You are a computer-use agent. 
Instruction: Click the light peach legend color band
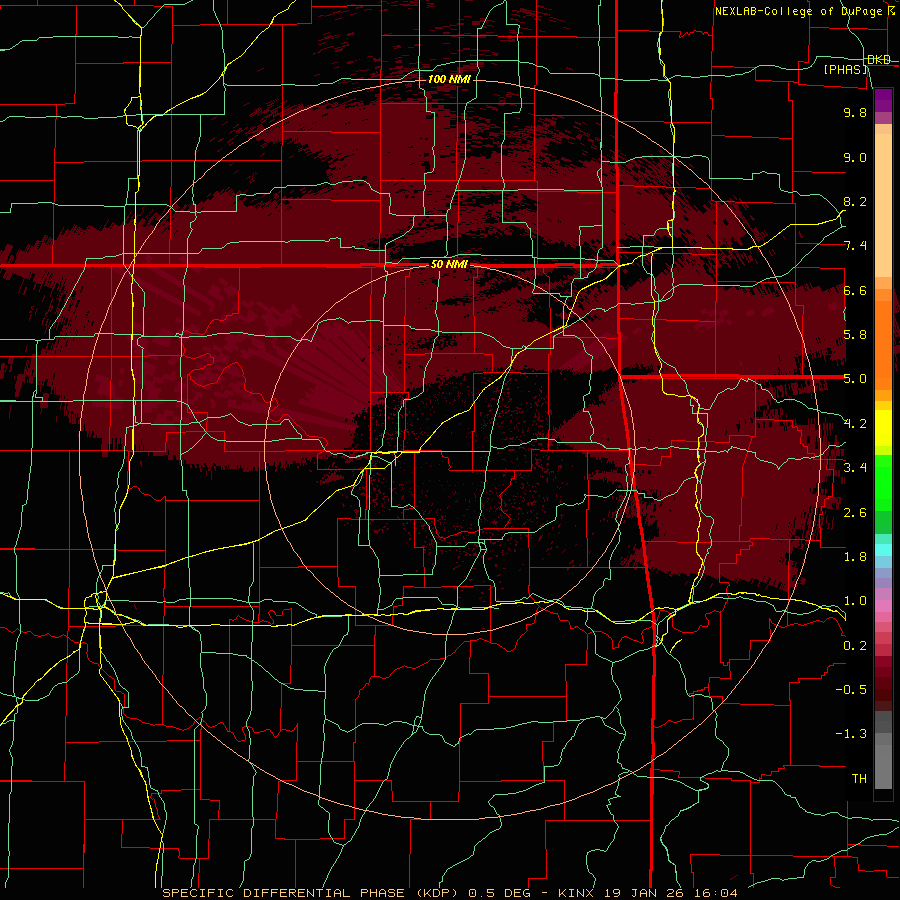(883, 207)
